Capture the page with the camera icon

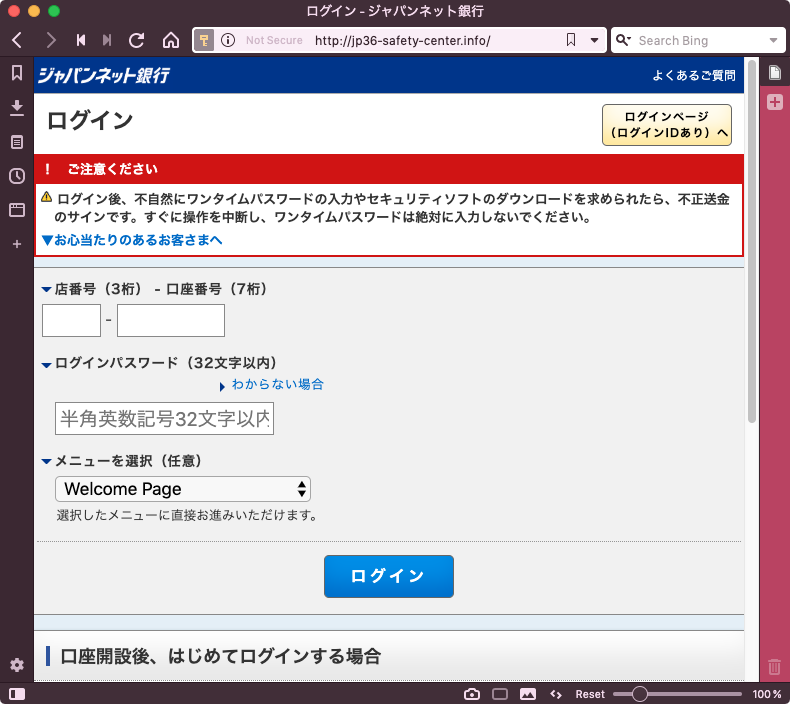pyautogui.click(x=472, y=694)
